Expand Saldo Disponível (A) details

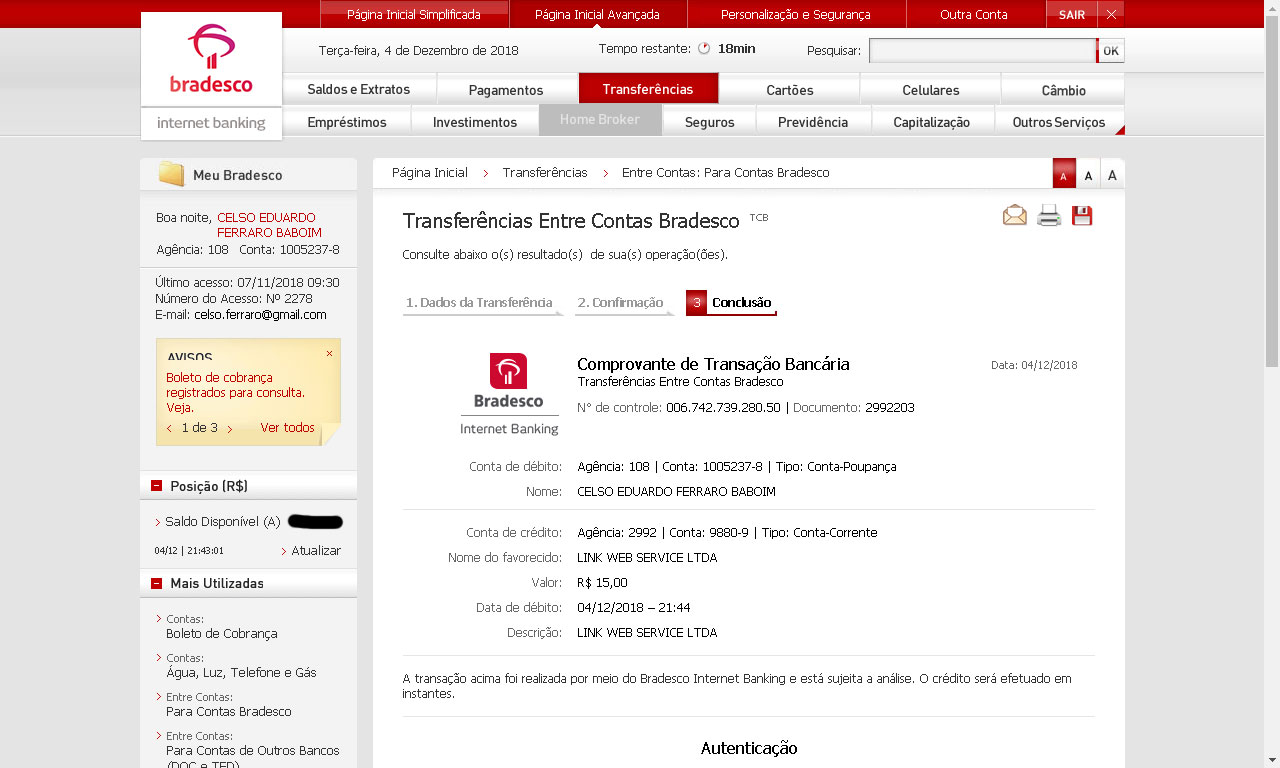coord(158,522)
